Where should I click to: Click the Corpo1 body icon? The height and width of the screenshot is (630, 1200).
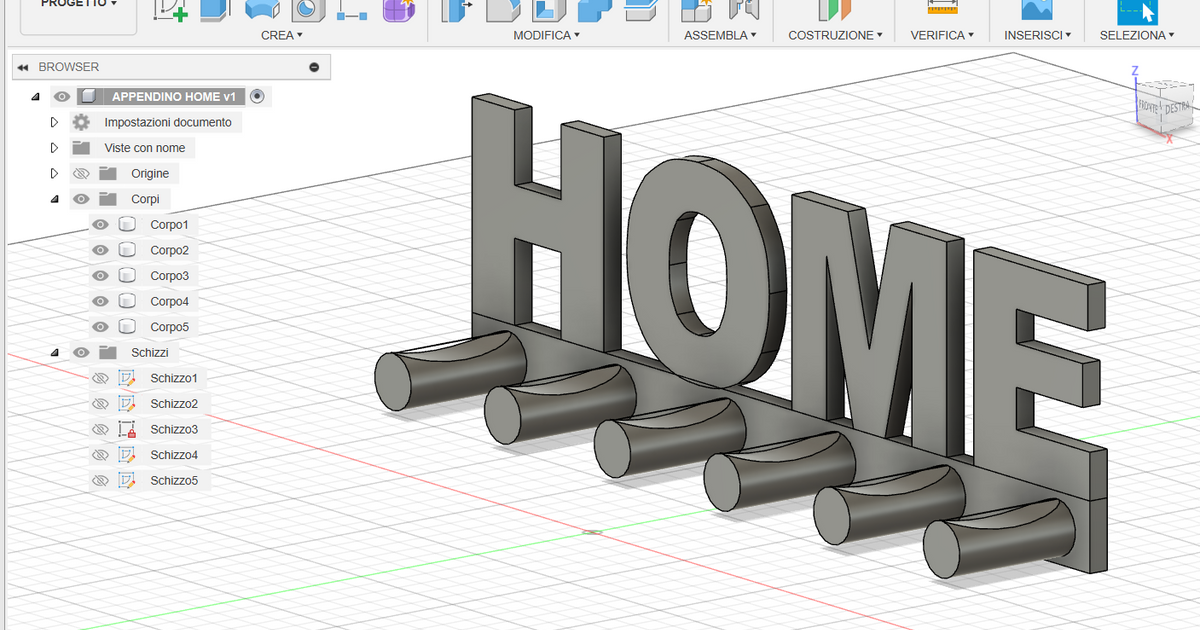[x=127, y=224]
